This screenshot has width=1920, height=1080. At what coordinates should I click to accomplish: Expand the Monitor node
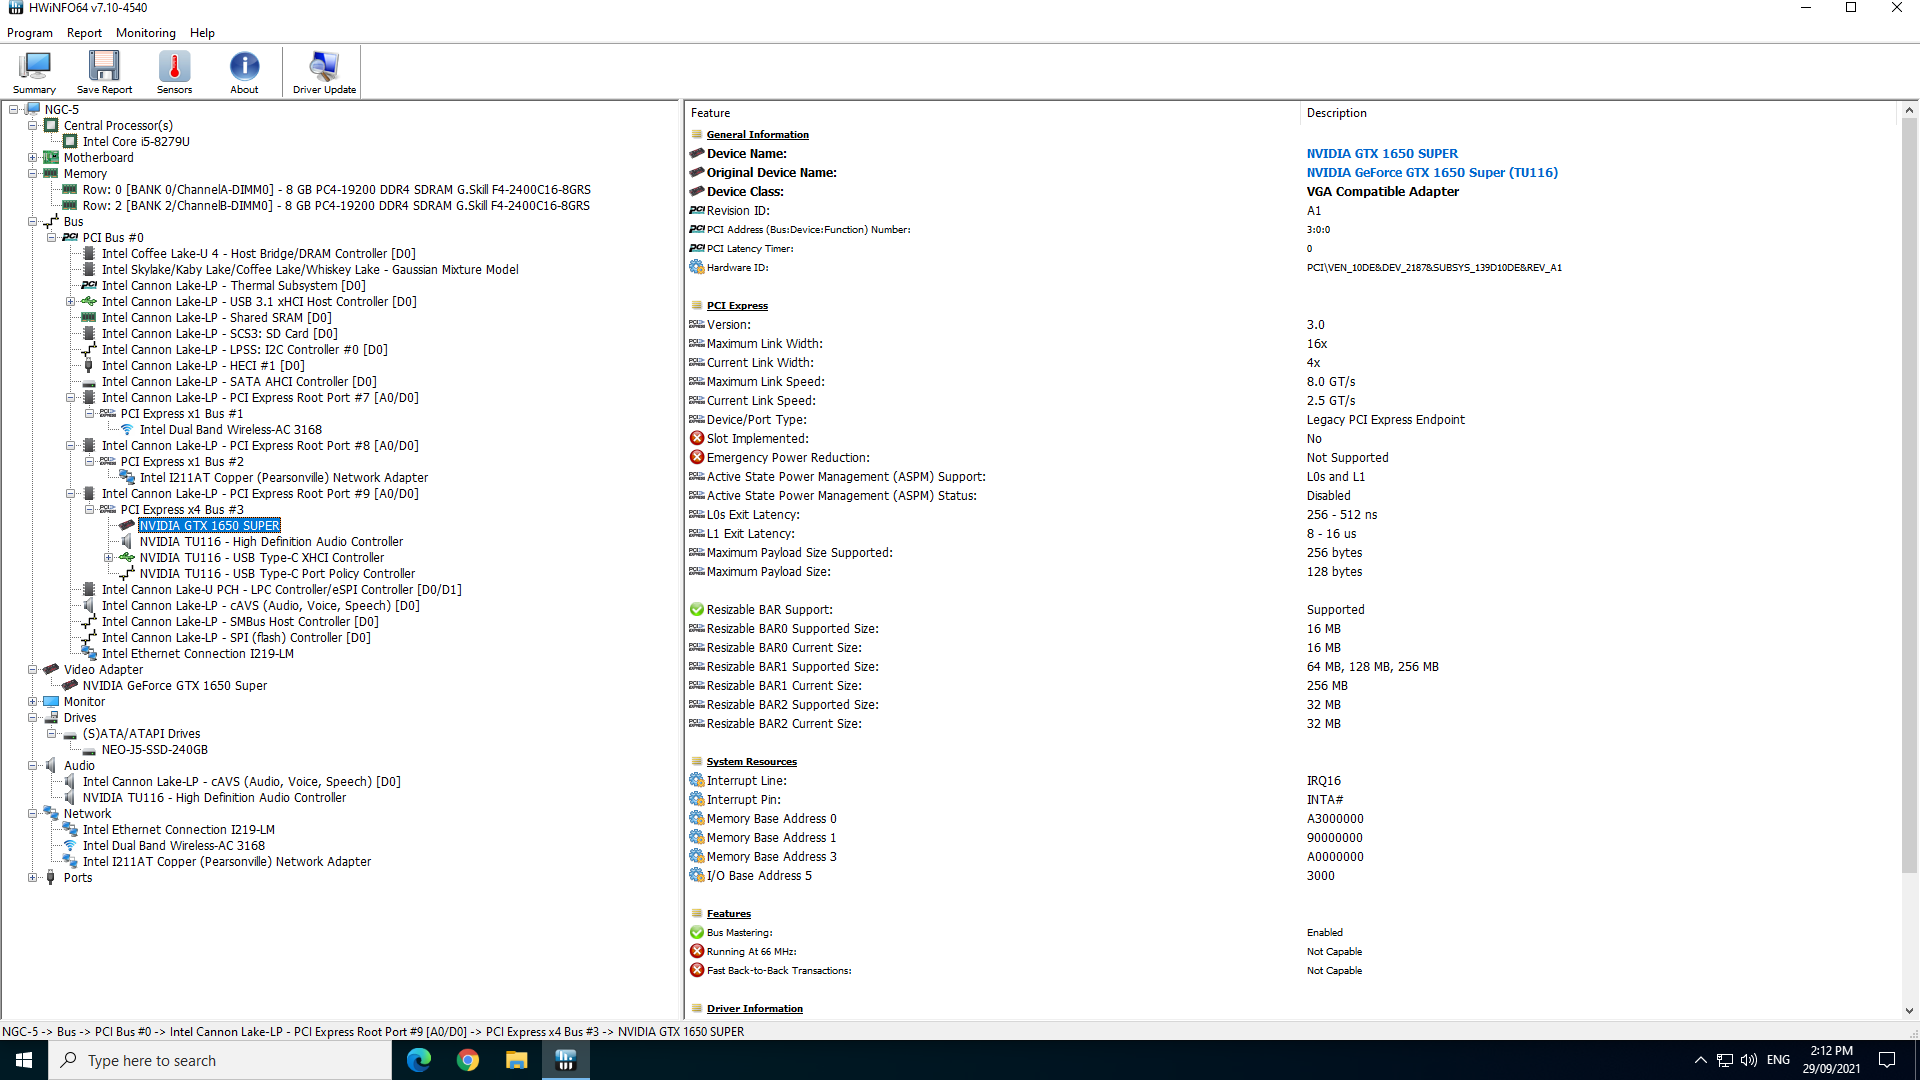point(33,701)
